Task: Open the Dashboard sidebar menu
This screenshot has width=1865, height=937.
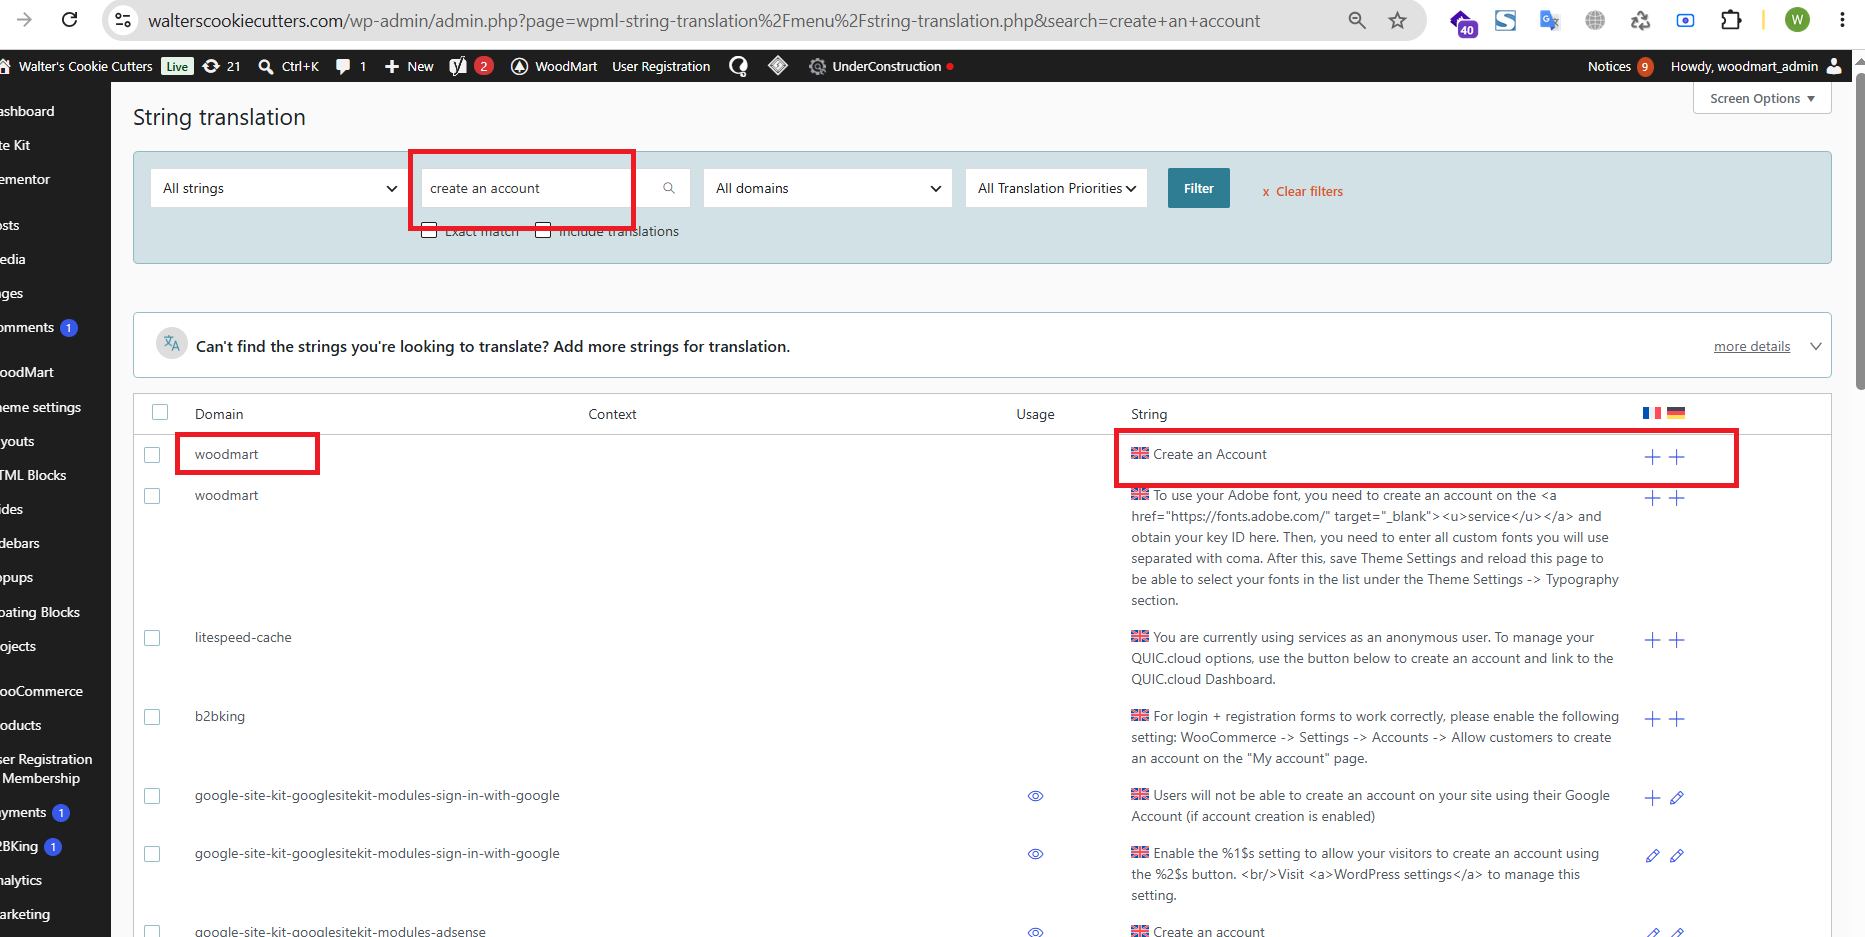Action: (x=28, y=111)
